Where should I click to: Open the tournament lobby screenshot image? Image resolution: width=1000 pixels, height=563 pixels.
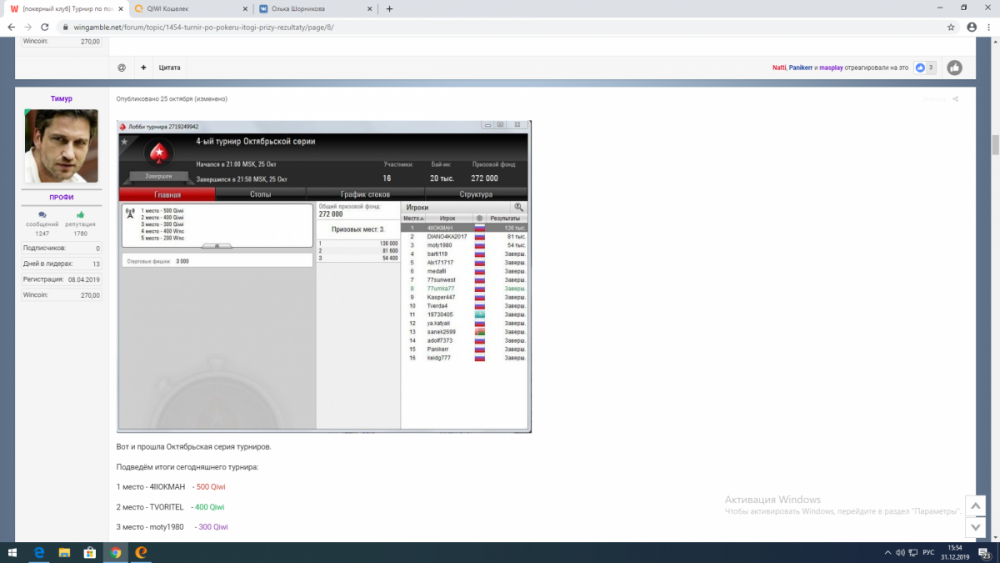(x=324, y=276)
